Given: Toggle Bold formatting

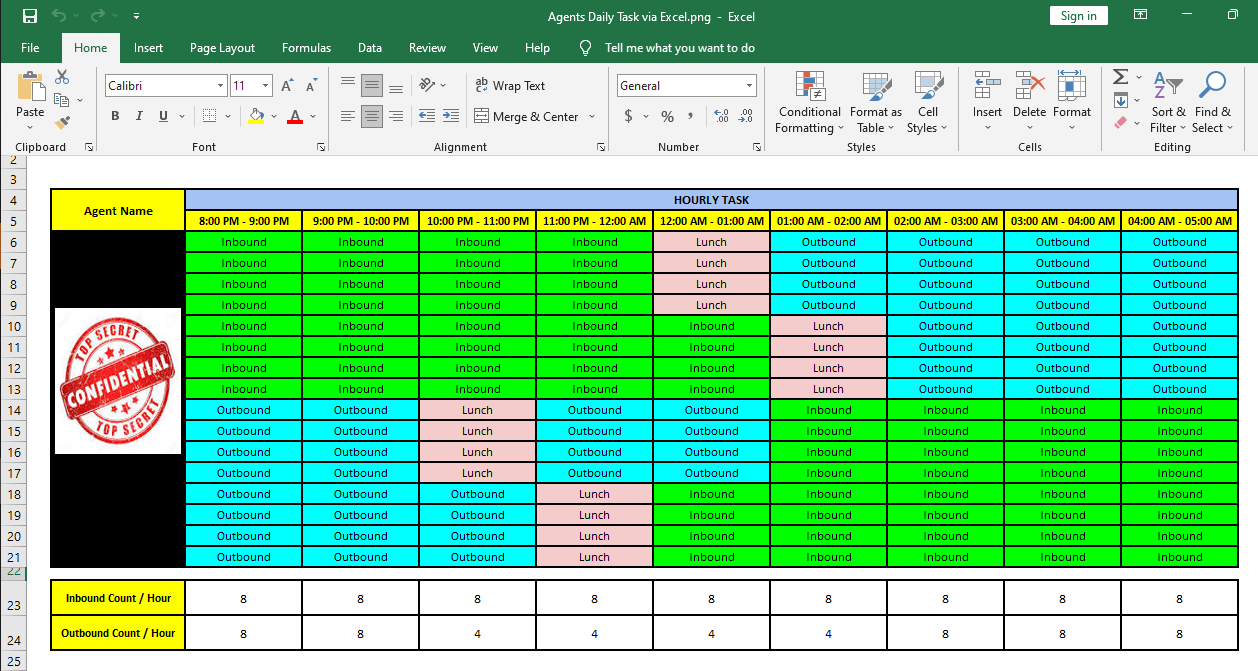Looking at the screenshot, I should [115, 116].
